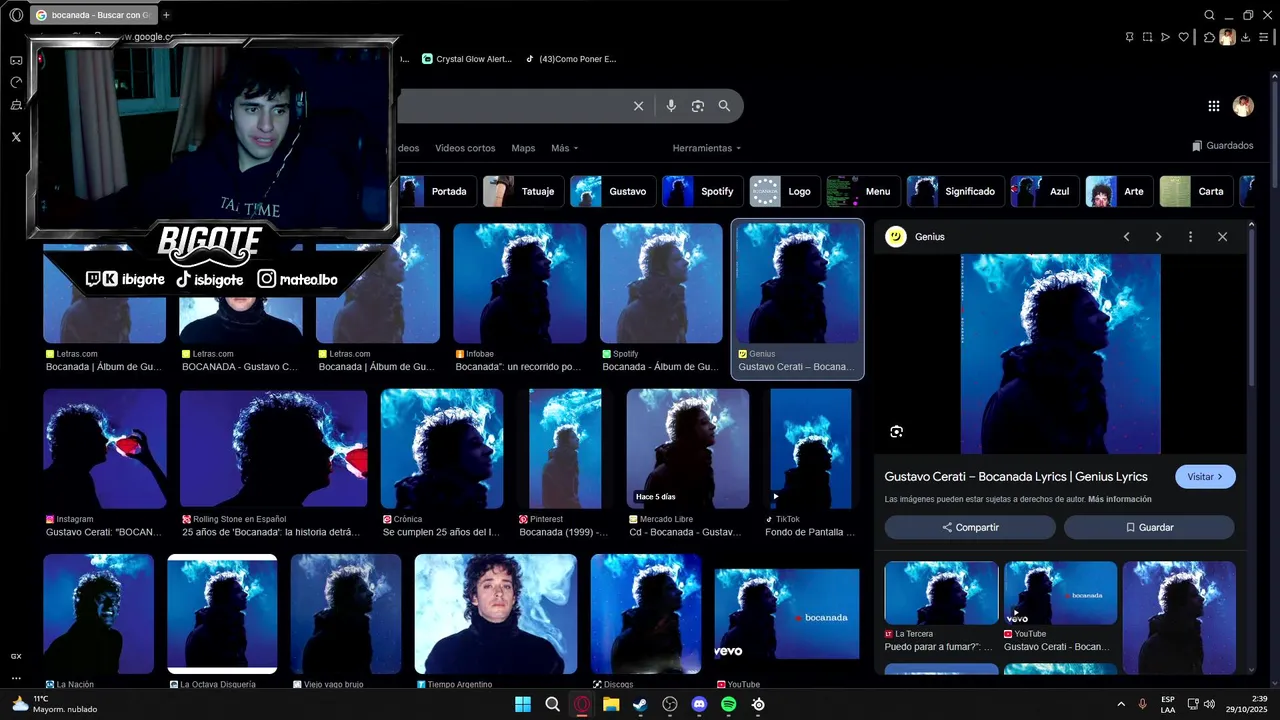
Task: Start voice search with microphone icon
Action: click(x=671, y=106)
